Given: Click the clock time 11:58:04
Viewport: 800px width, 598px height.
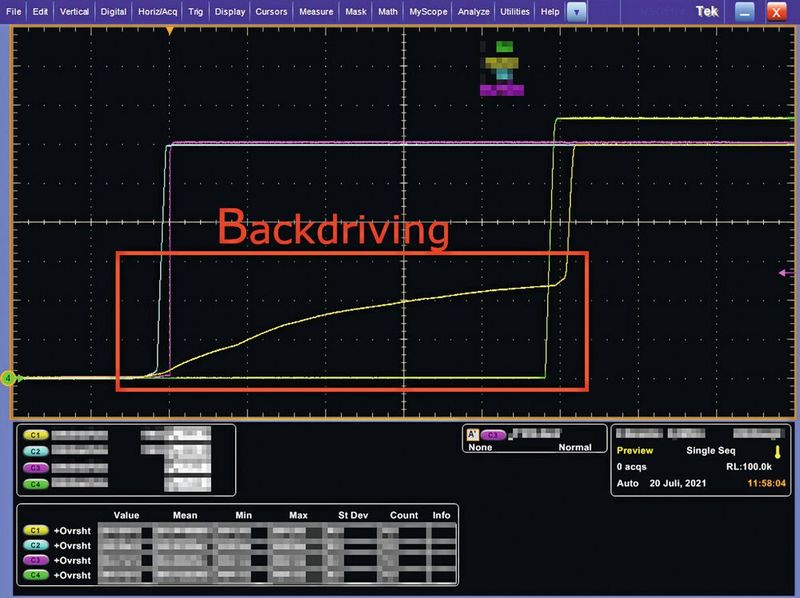Looking at the screenshot, I should [x=766, y=483].
